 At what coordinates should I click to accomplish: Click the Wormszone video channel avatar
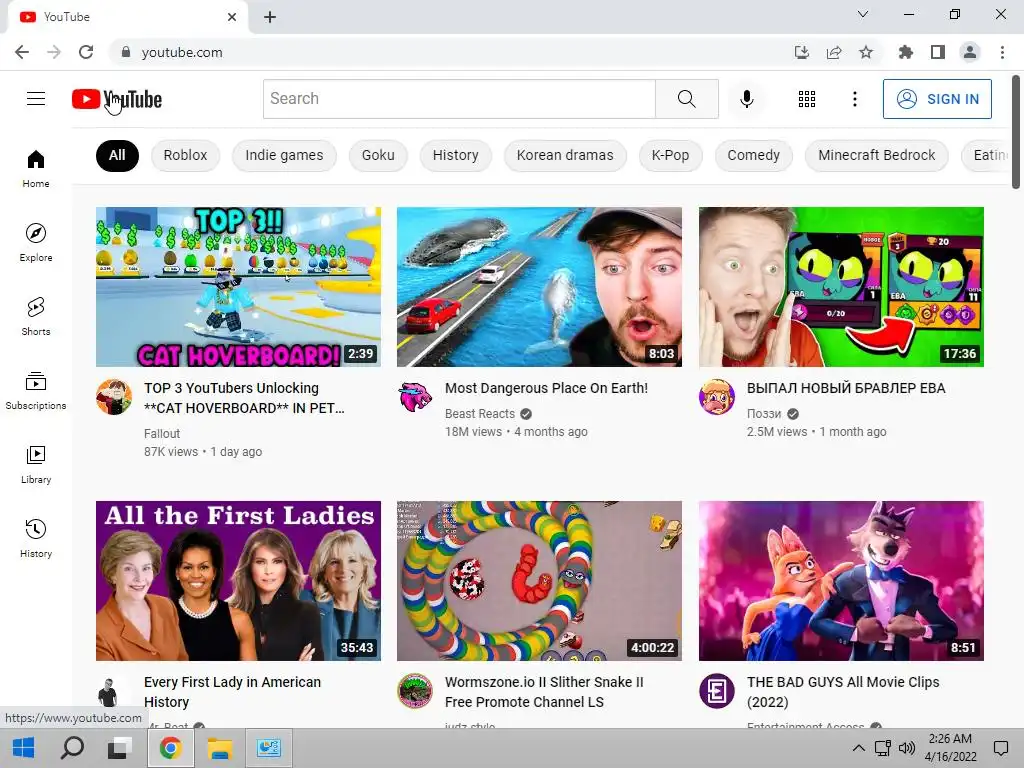point(415,690)
